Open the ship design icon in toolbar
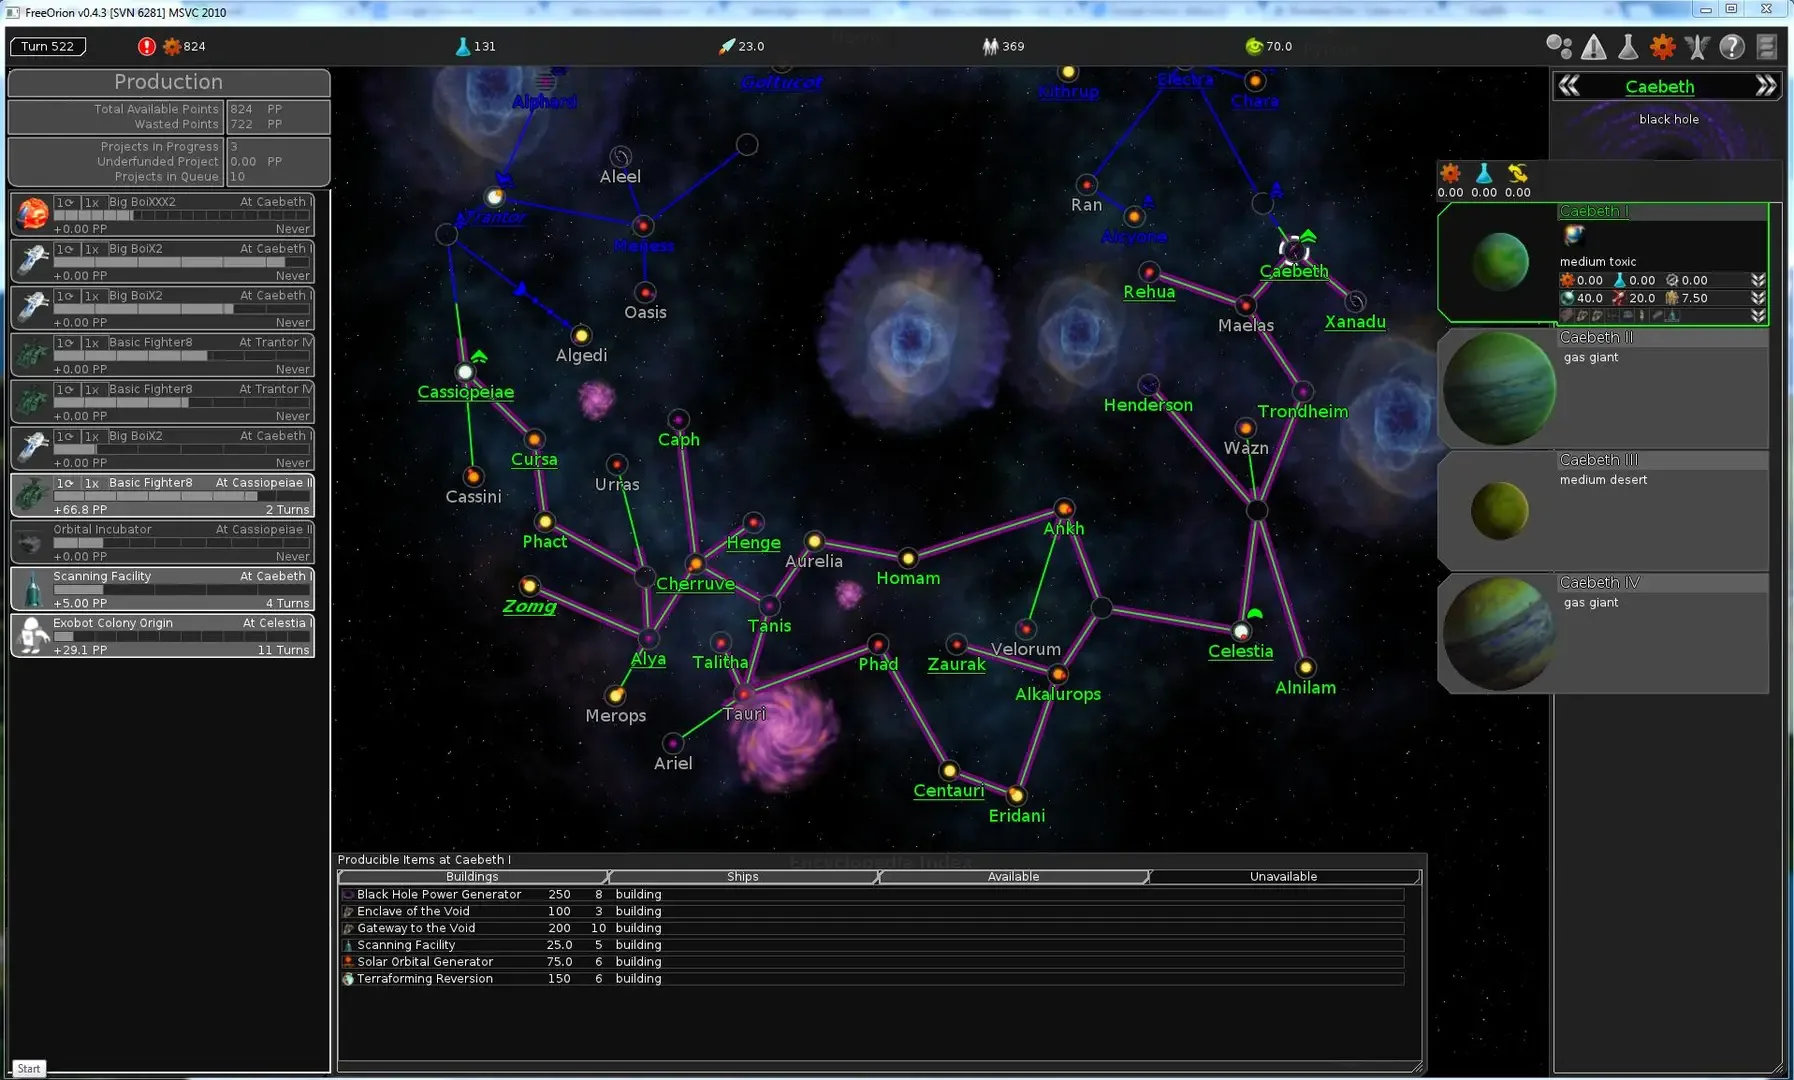Image resolution: width=1794 pixels, height=1080 pixels. pyautogui.click(x=1697, y=46)
